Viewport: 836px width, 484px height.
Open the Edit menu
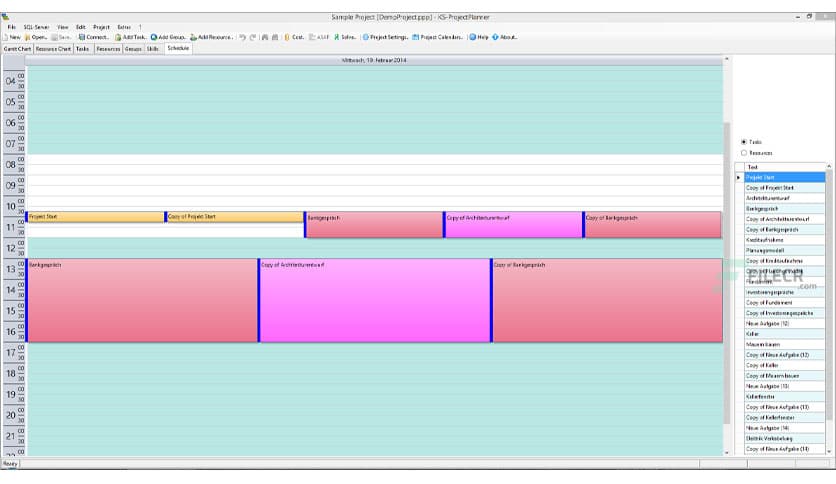tap(81, 27)
